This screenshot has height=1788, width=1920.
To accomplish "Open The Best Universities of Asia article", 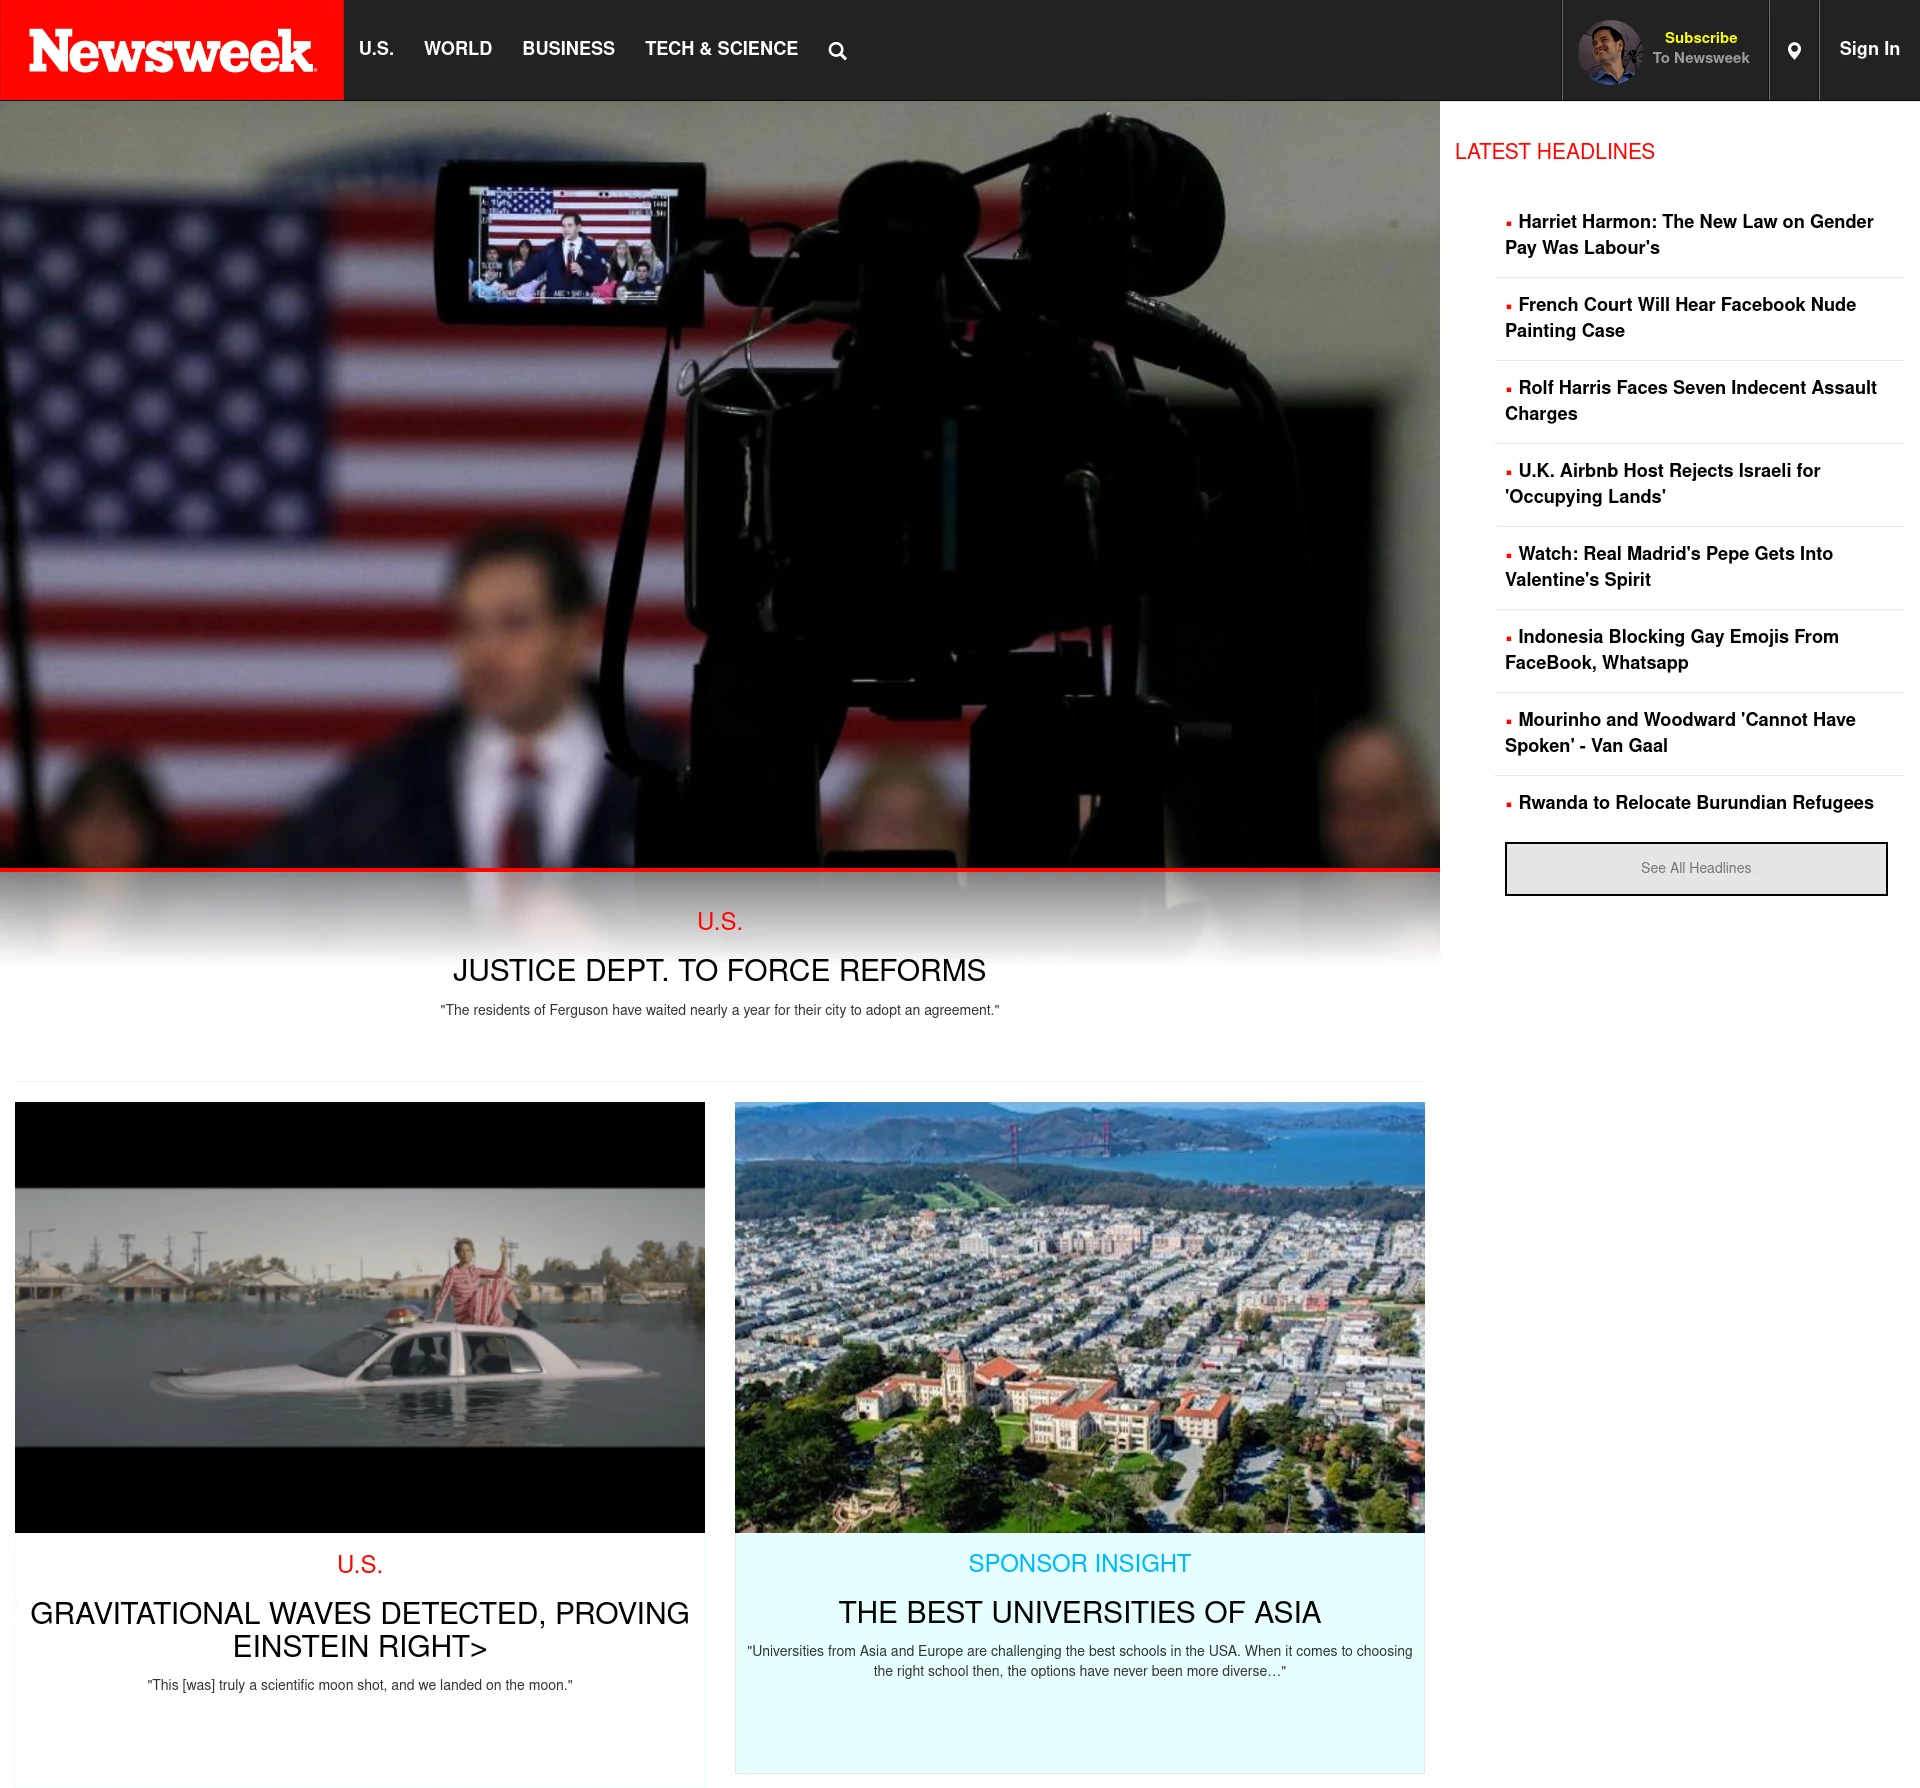I will click(1079, 1613).
